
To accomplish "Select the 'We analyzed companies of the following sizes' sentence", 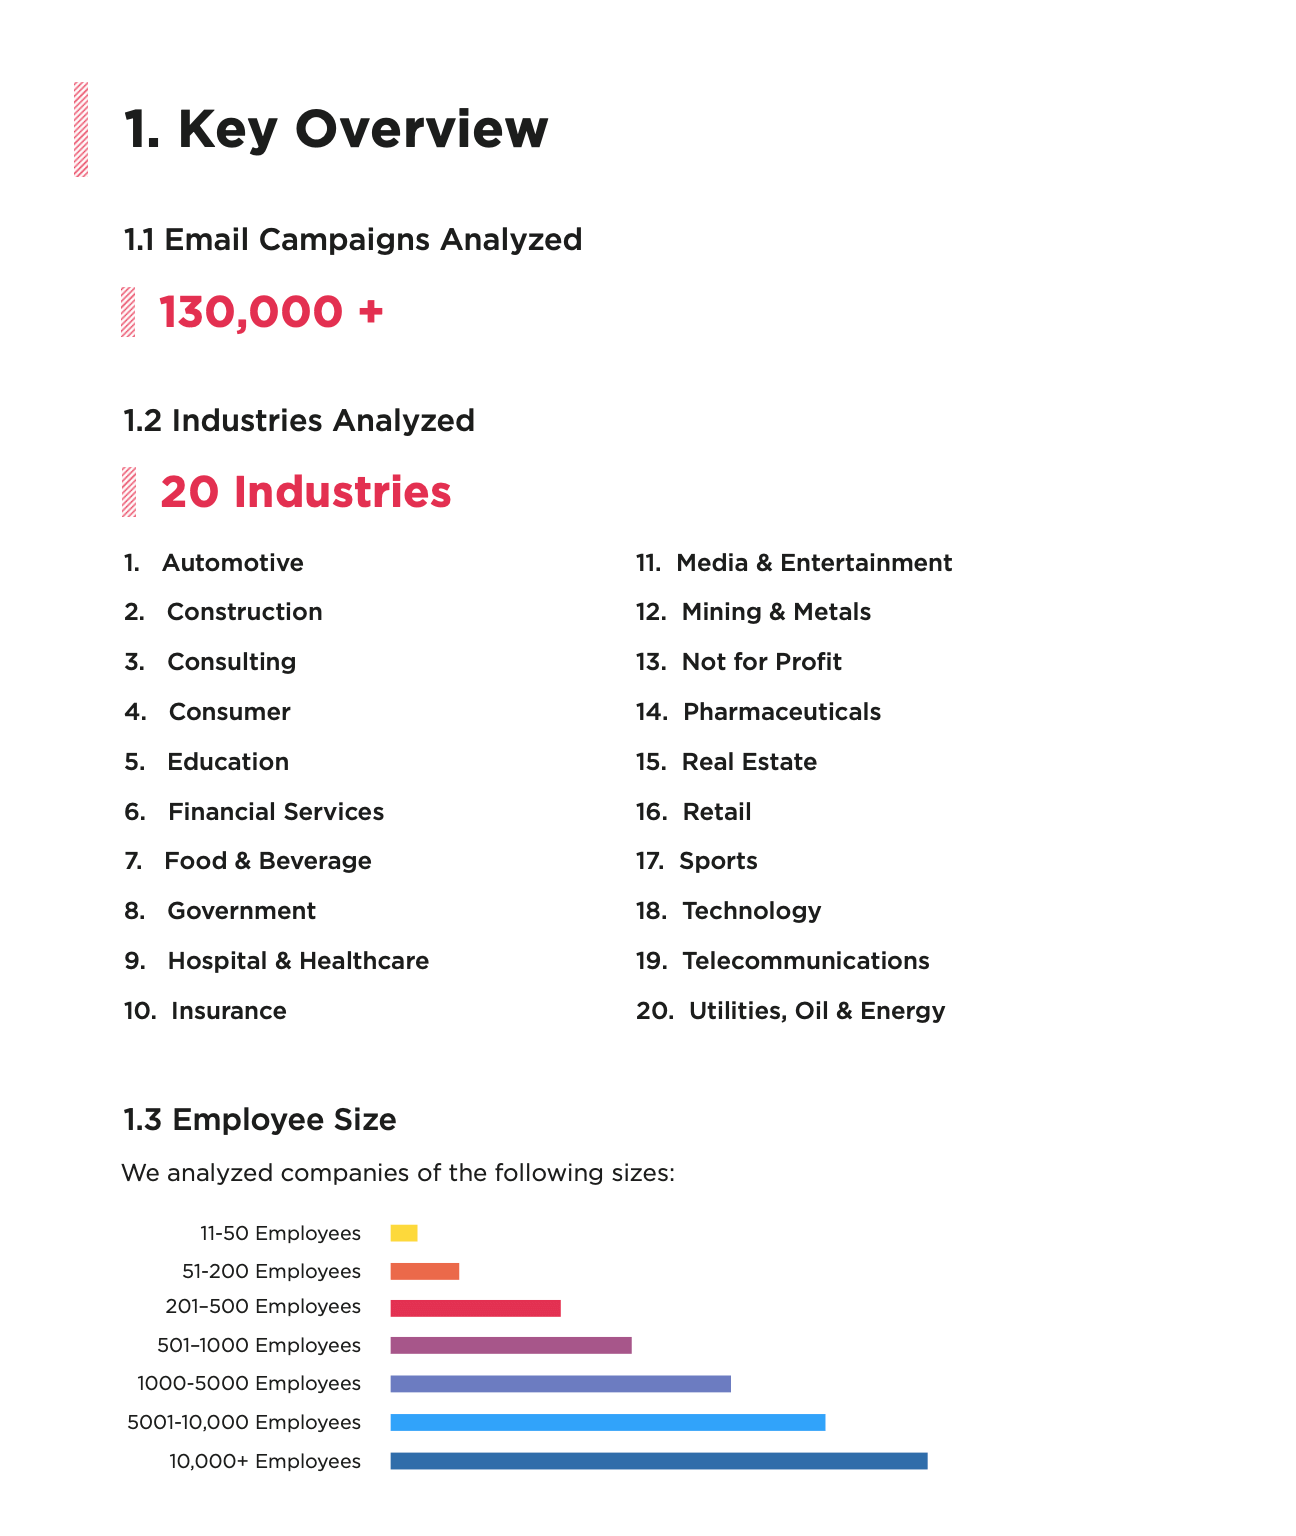I will (398, 1173).
